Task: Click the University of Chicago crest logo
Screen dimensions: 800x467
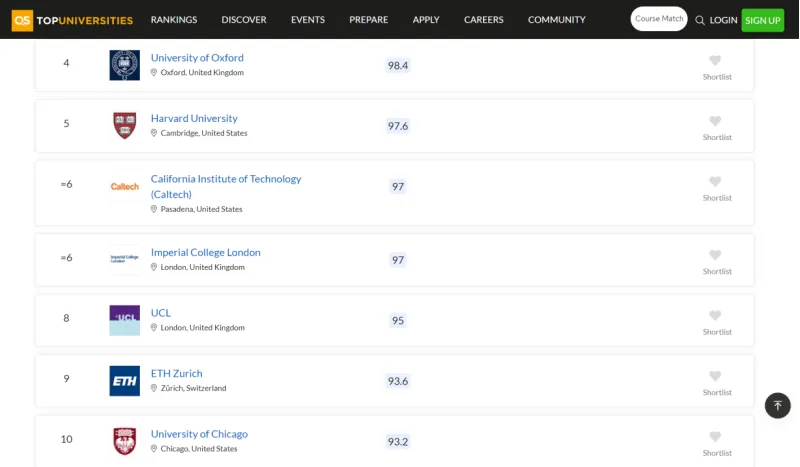Action: [125, 441]
